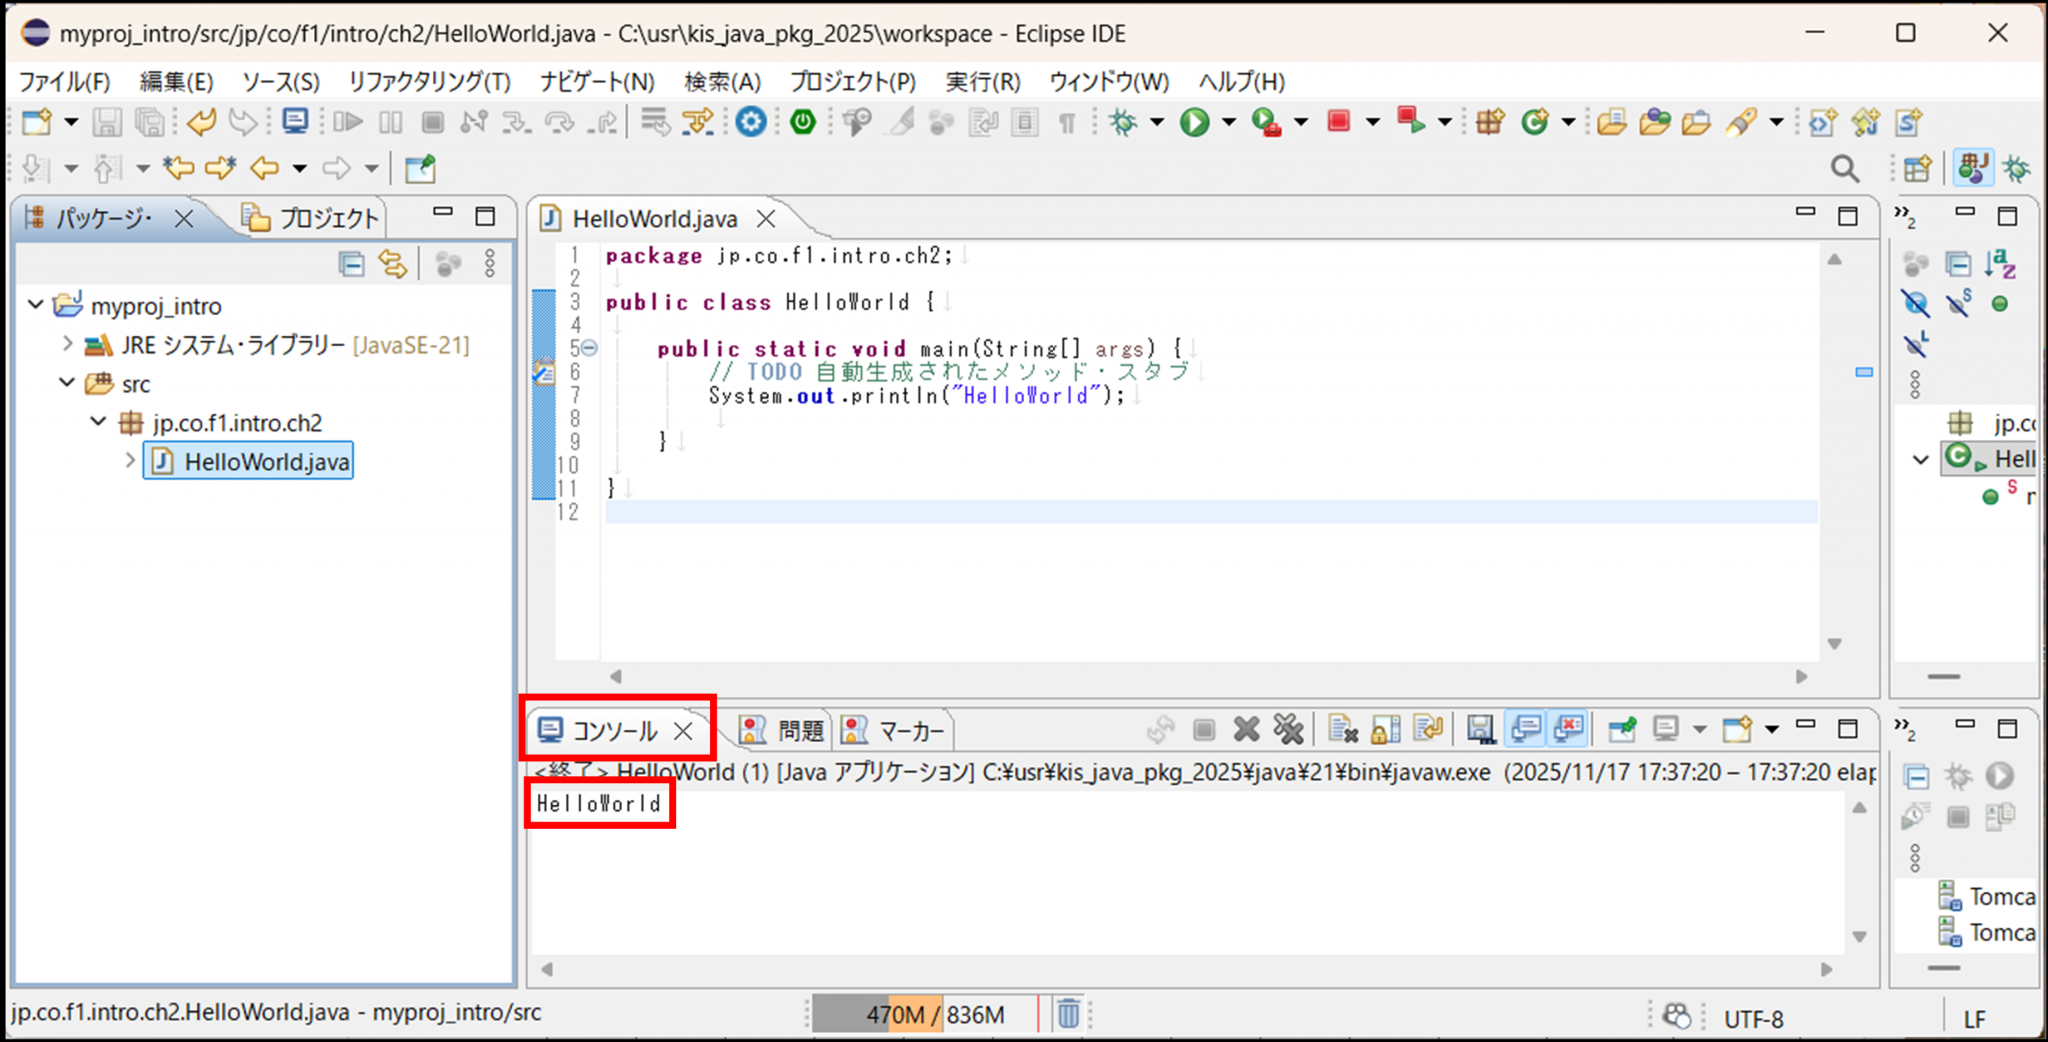Click the Debug bug icon in main toolbar
2048x1042 pixels.
(x=1123, y=123)
